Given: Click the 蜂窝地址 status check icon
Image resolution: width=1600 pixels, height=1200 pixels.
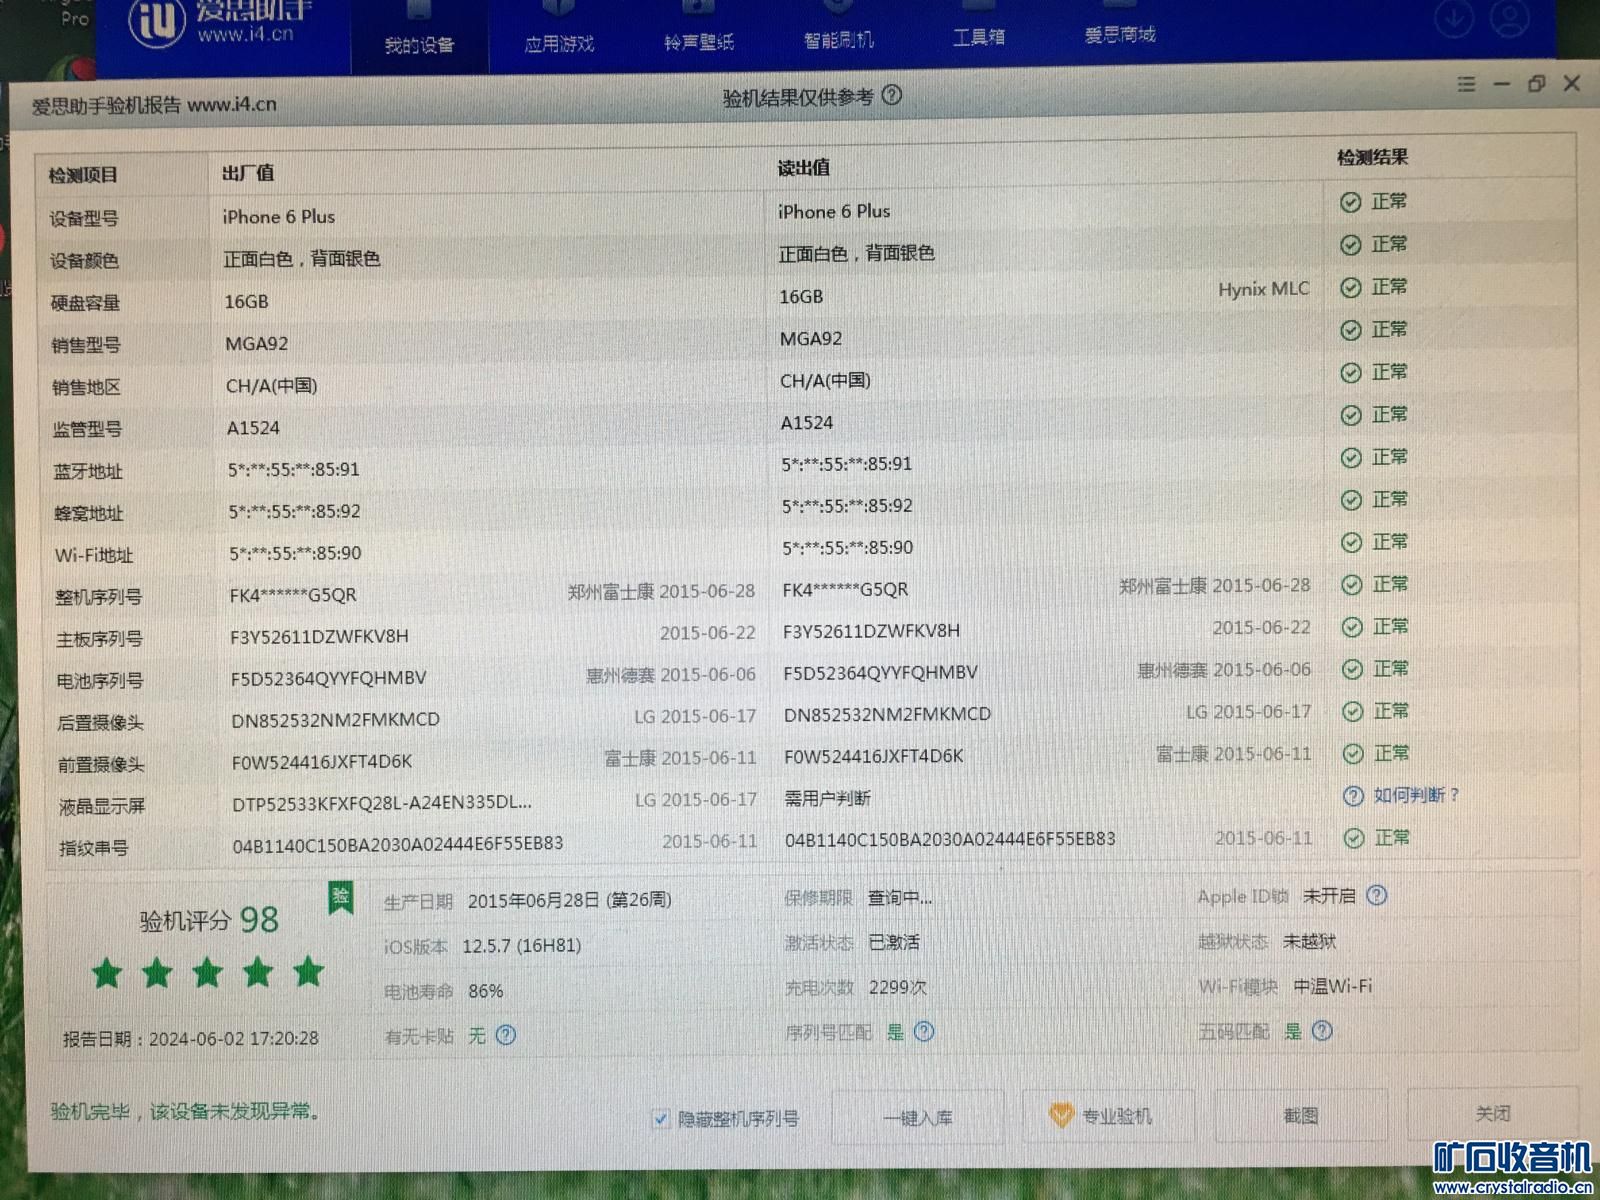Looking at the screenshot, I should [1351, 500].
